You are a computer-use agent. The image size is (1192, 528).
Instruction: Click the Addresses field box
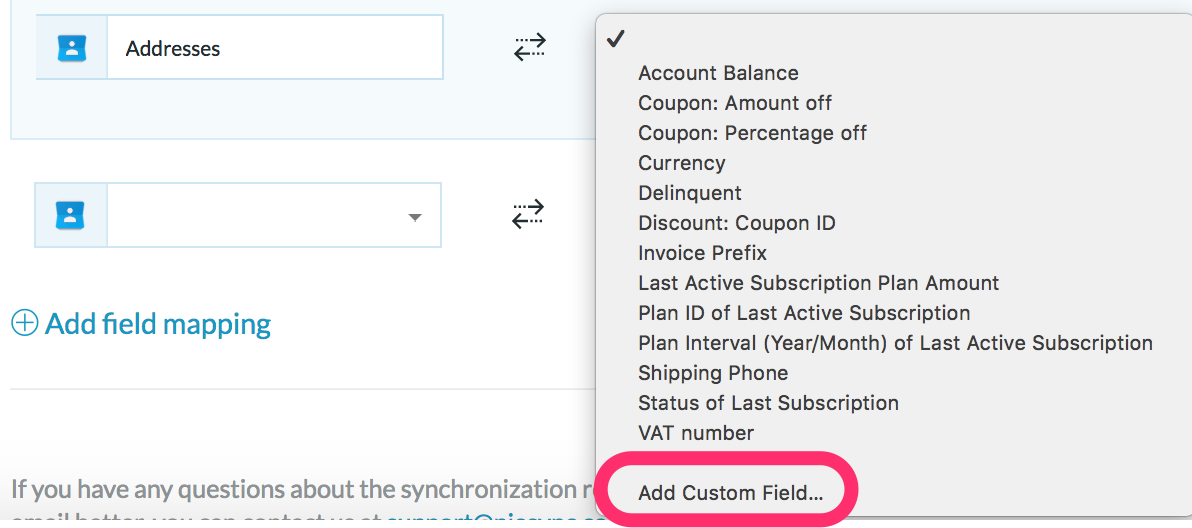pyautogui.click(x=274, y=47)
